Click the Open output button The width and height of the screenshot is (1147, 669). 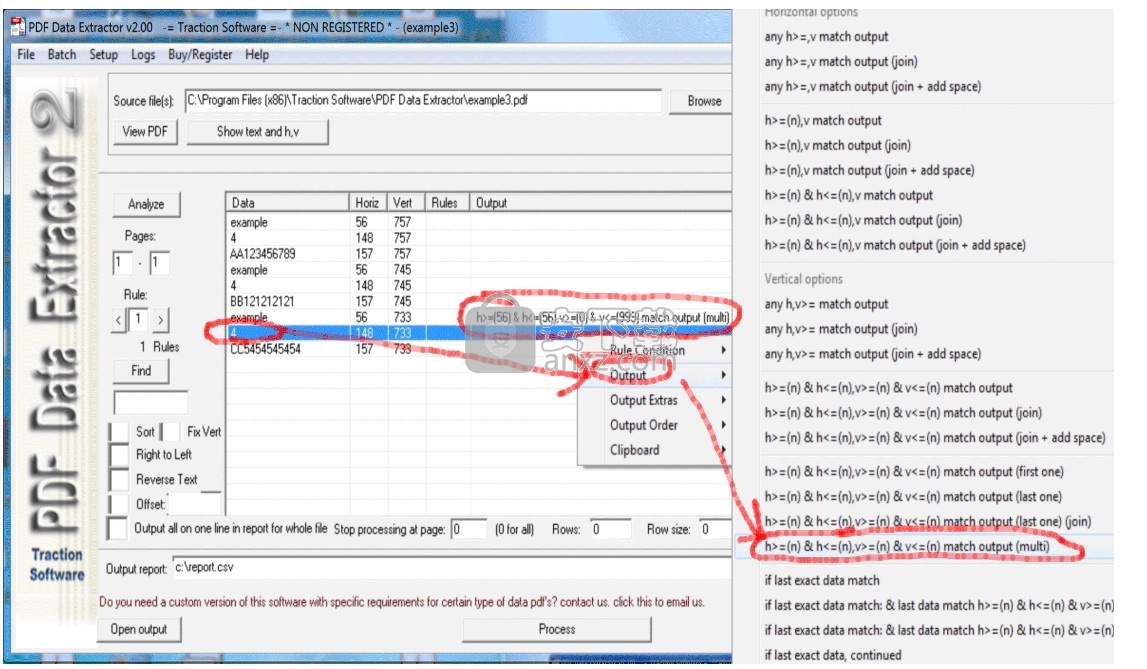pos(139,629)
